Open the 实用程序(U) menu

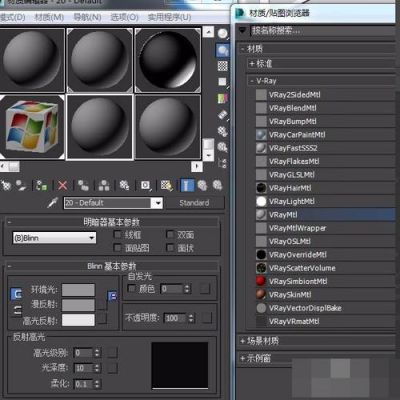click(x=169, y=17)
